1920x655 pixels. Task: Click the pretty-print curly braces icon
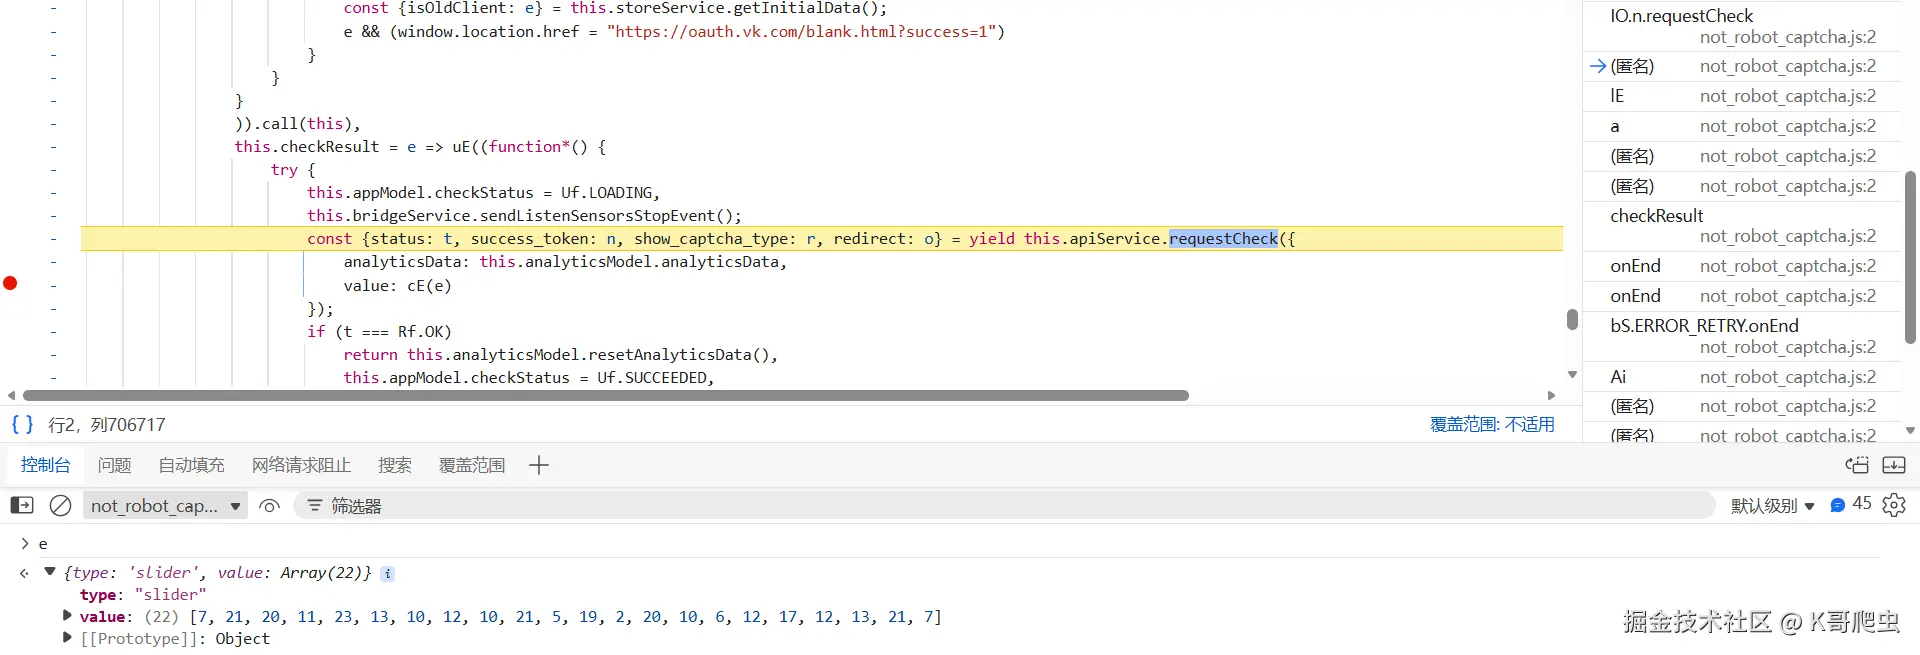tap(22, 424)
